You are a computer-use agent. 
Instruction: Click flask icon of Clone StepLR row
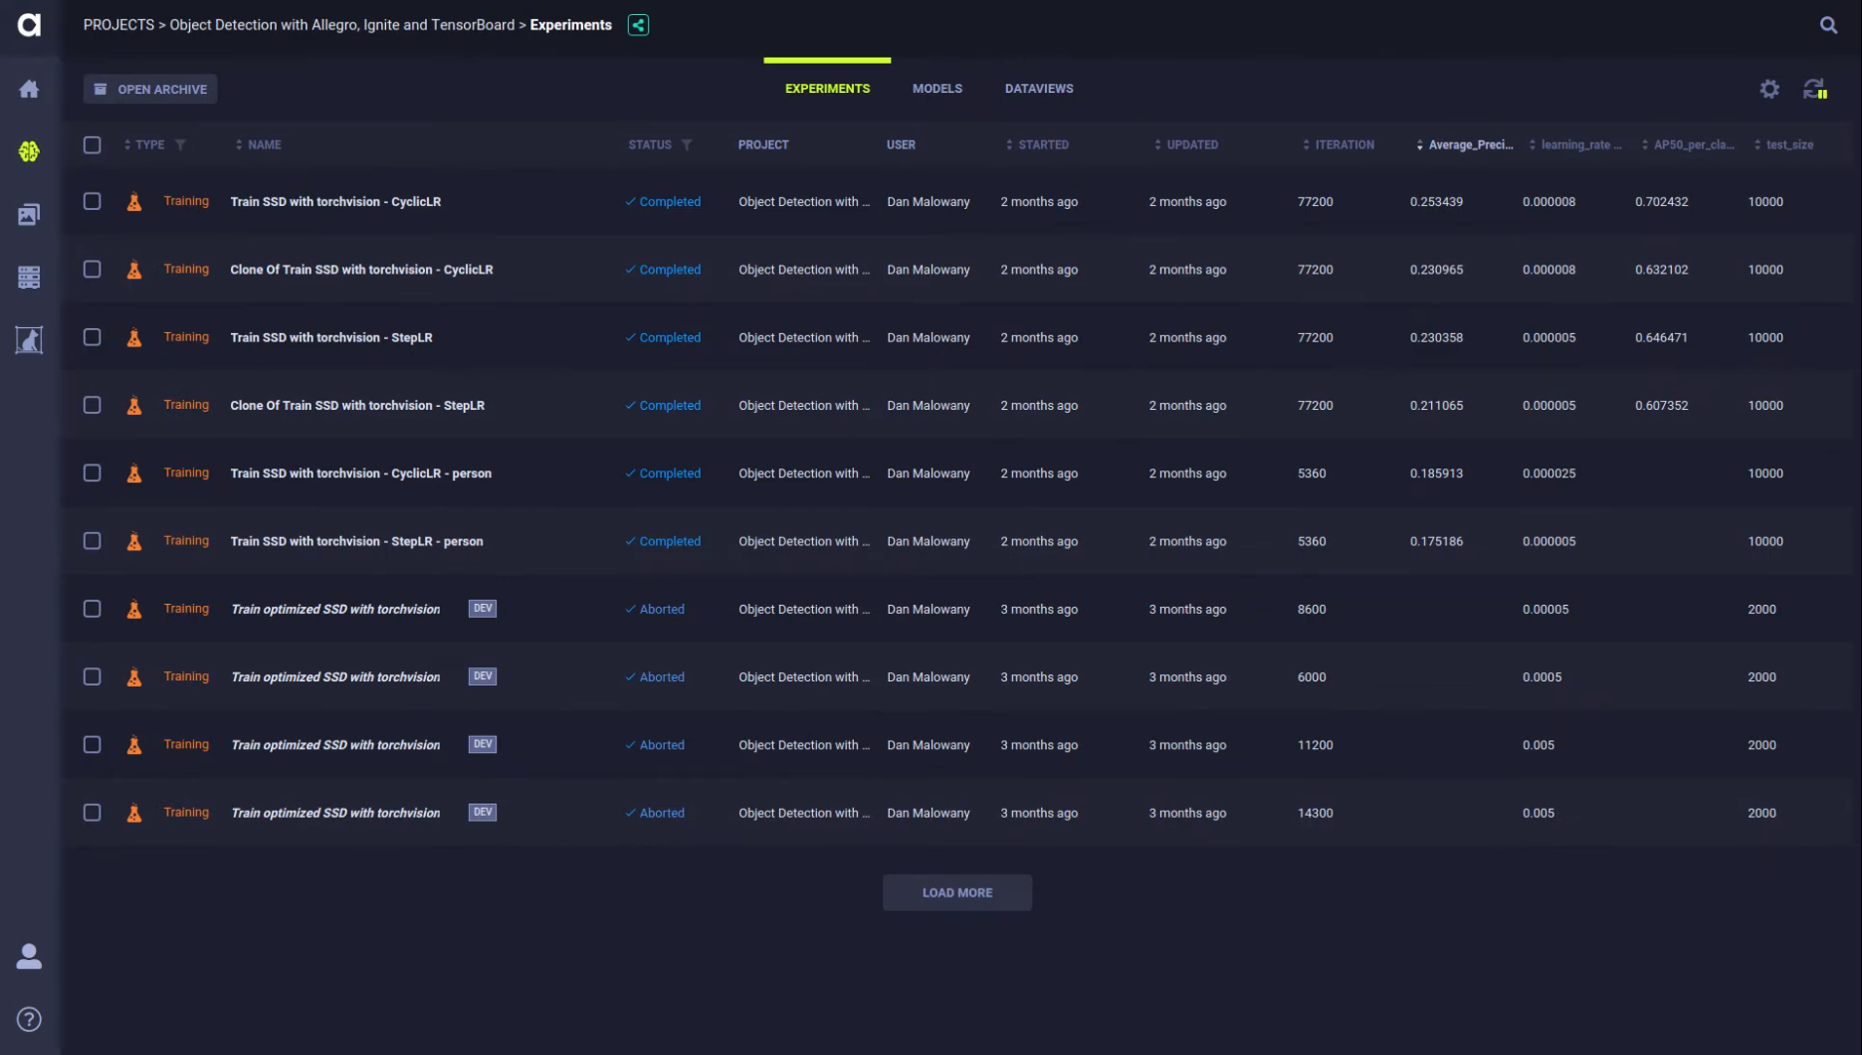point(134,406)
